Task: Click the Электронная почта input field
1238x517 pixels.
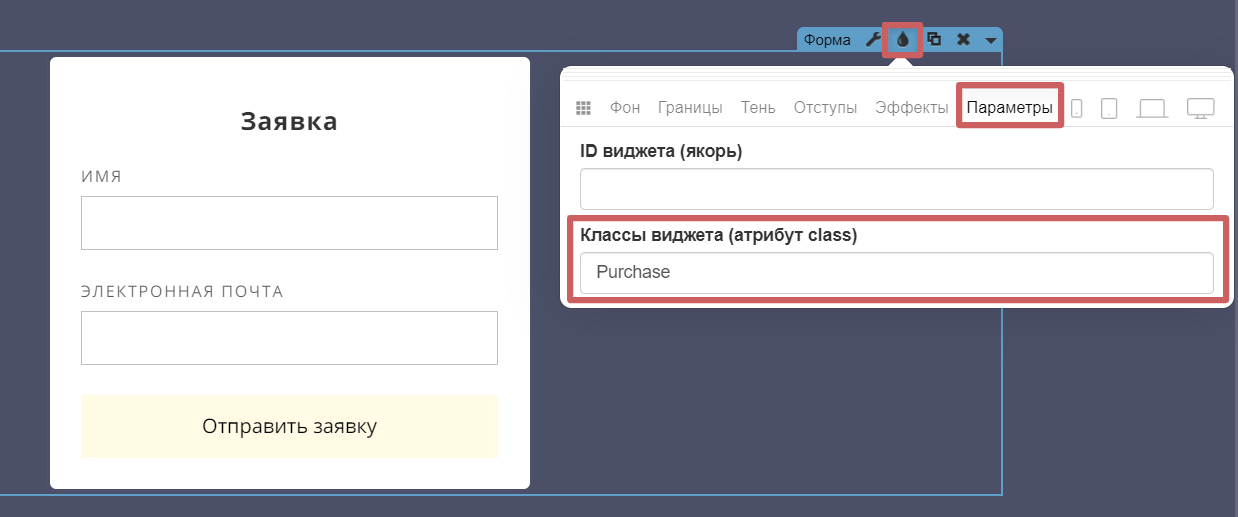Action: [x=289, y=338]
